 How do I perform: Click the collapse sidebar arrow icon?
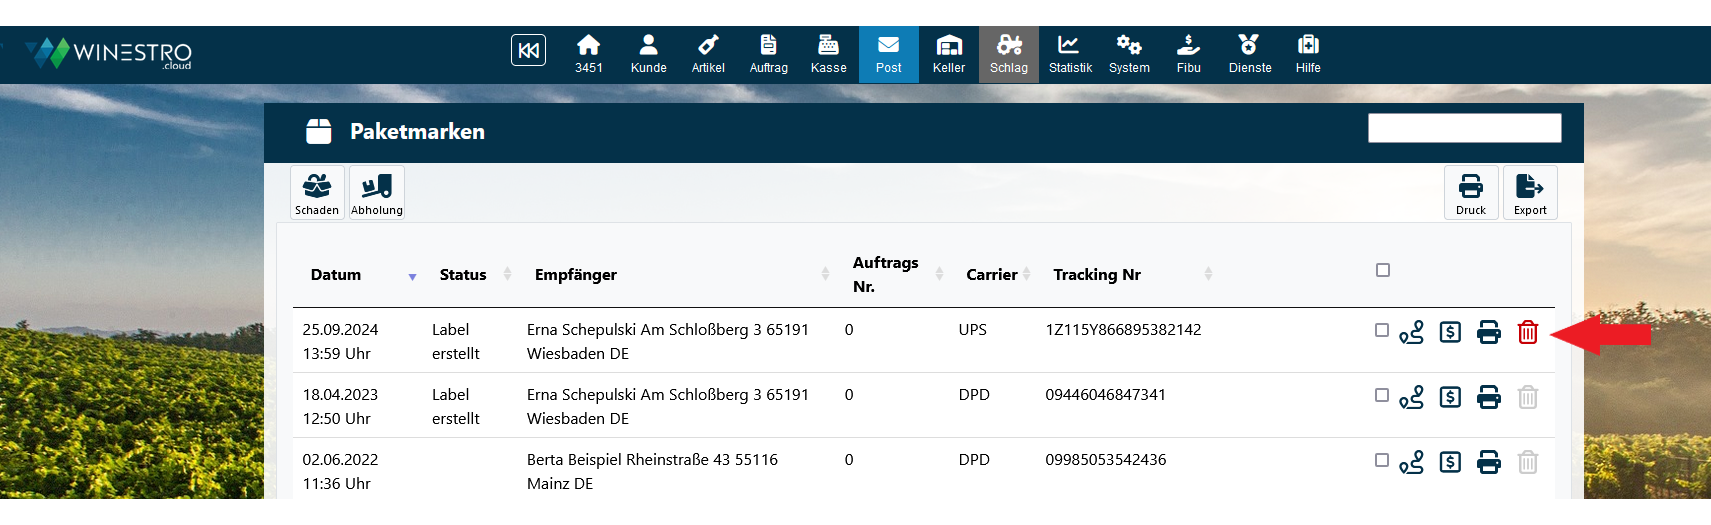[x=528, y=50]
